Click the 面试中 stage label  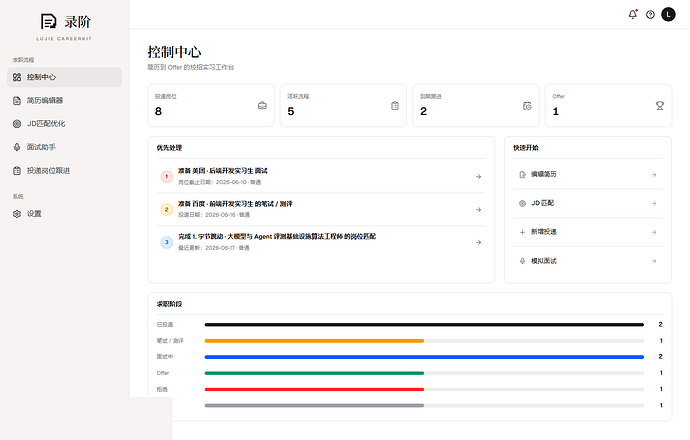pos(165,357)
